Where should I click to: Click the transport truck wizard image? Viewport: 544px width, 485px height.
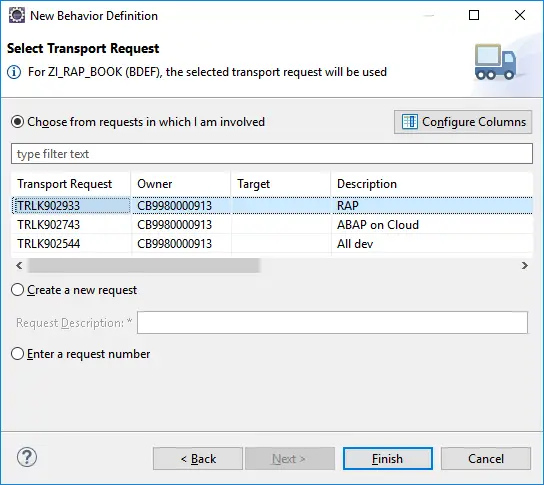click(x=495, y=62)
